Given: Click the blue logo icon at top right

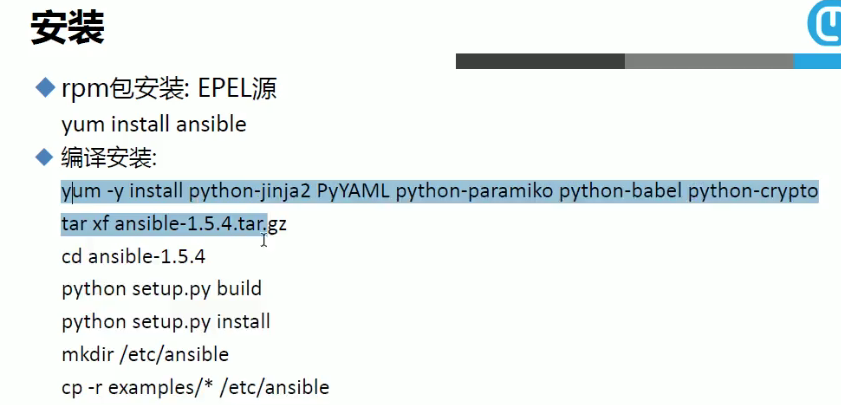Looking at the screenshot, I should [x=825, y=25].
